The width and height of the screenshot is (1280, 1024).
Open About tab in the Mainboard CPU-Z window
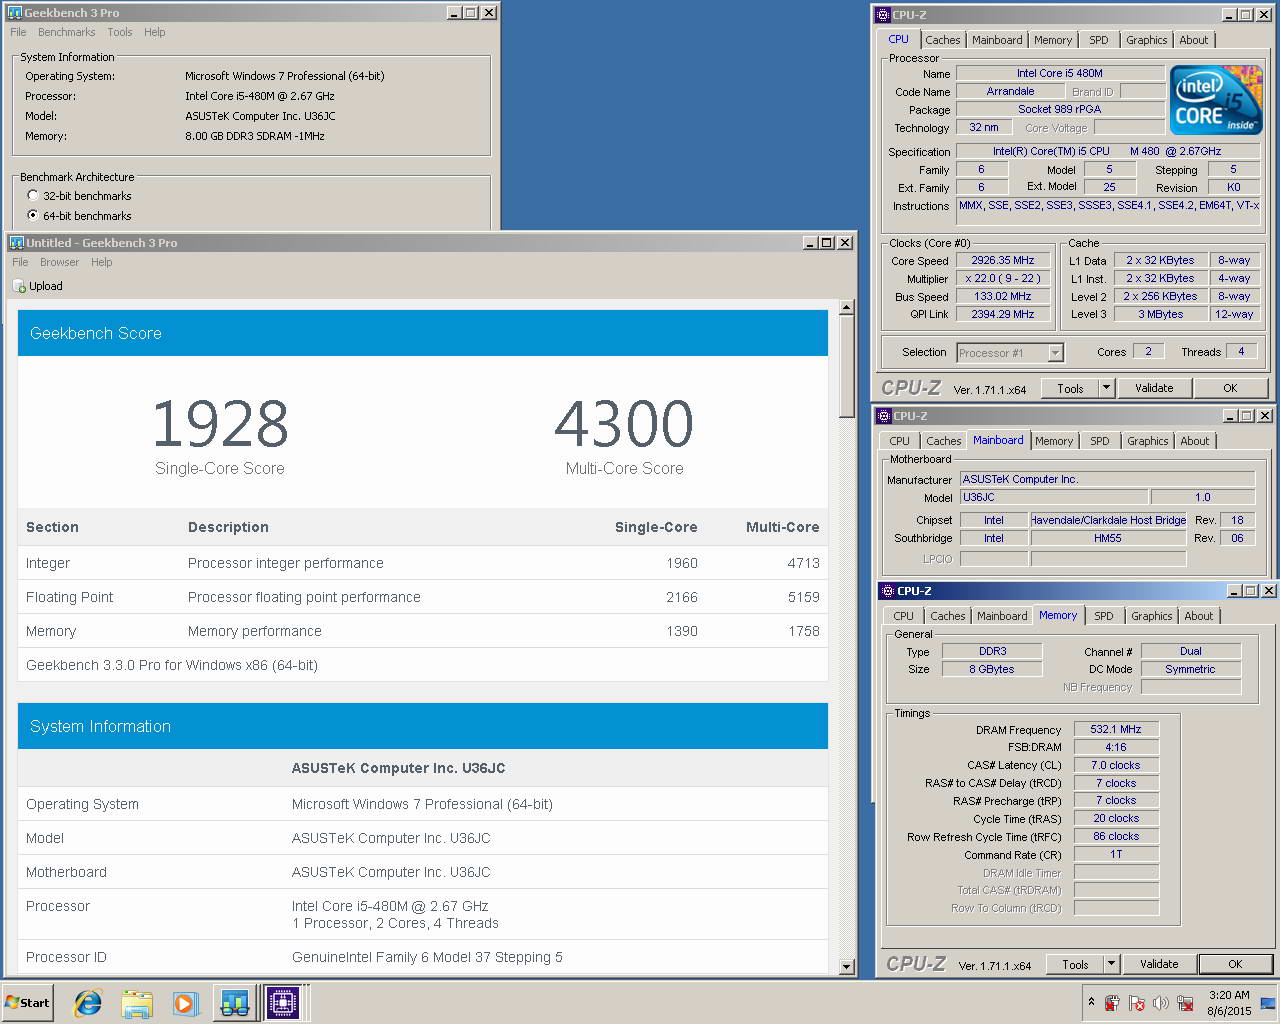pyautogui.click(x=1194, y=441)
